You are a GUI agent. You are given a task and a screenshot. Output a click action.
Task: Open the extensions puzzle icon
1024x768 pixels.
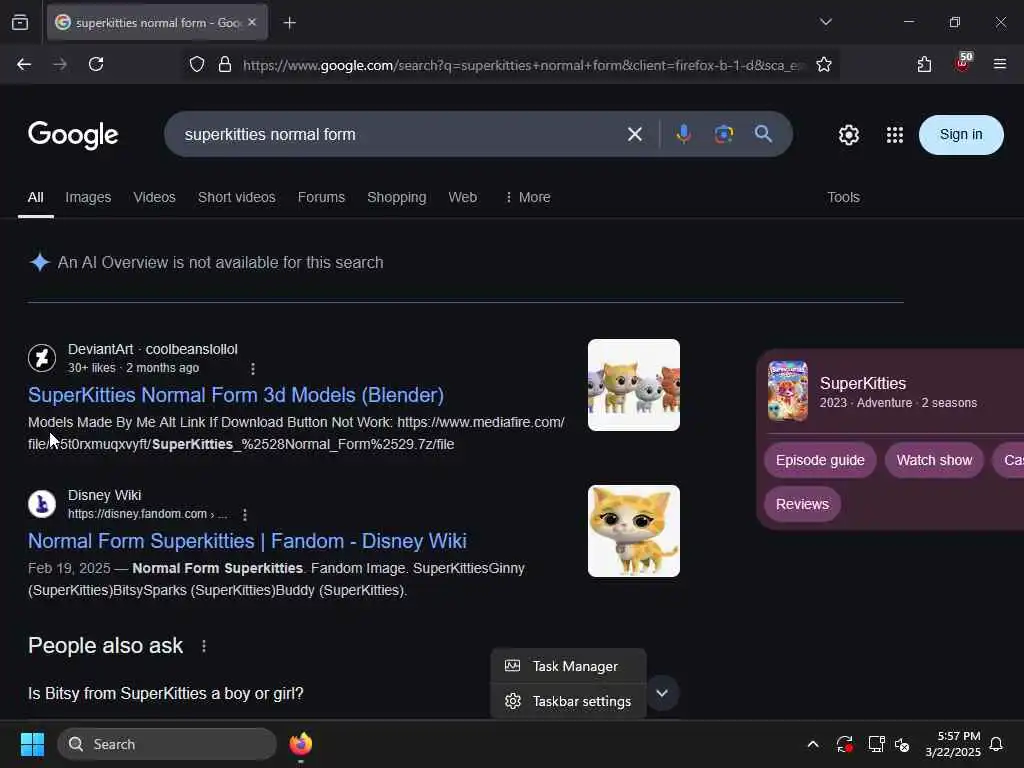coord(924,64)
